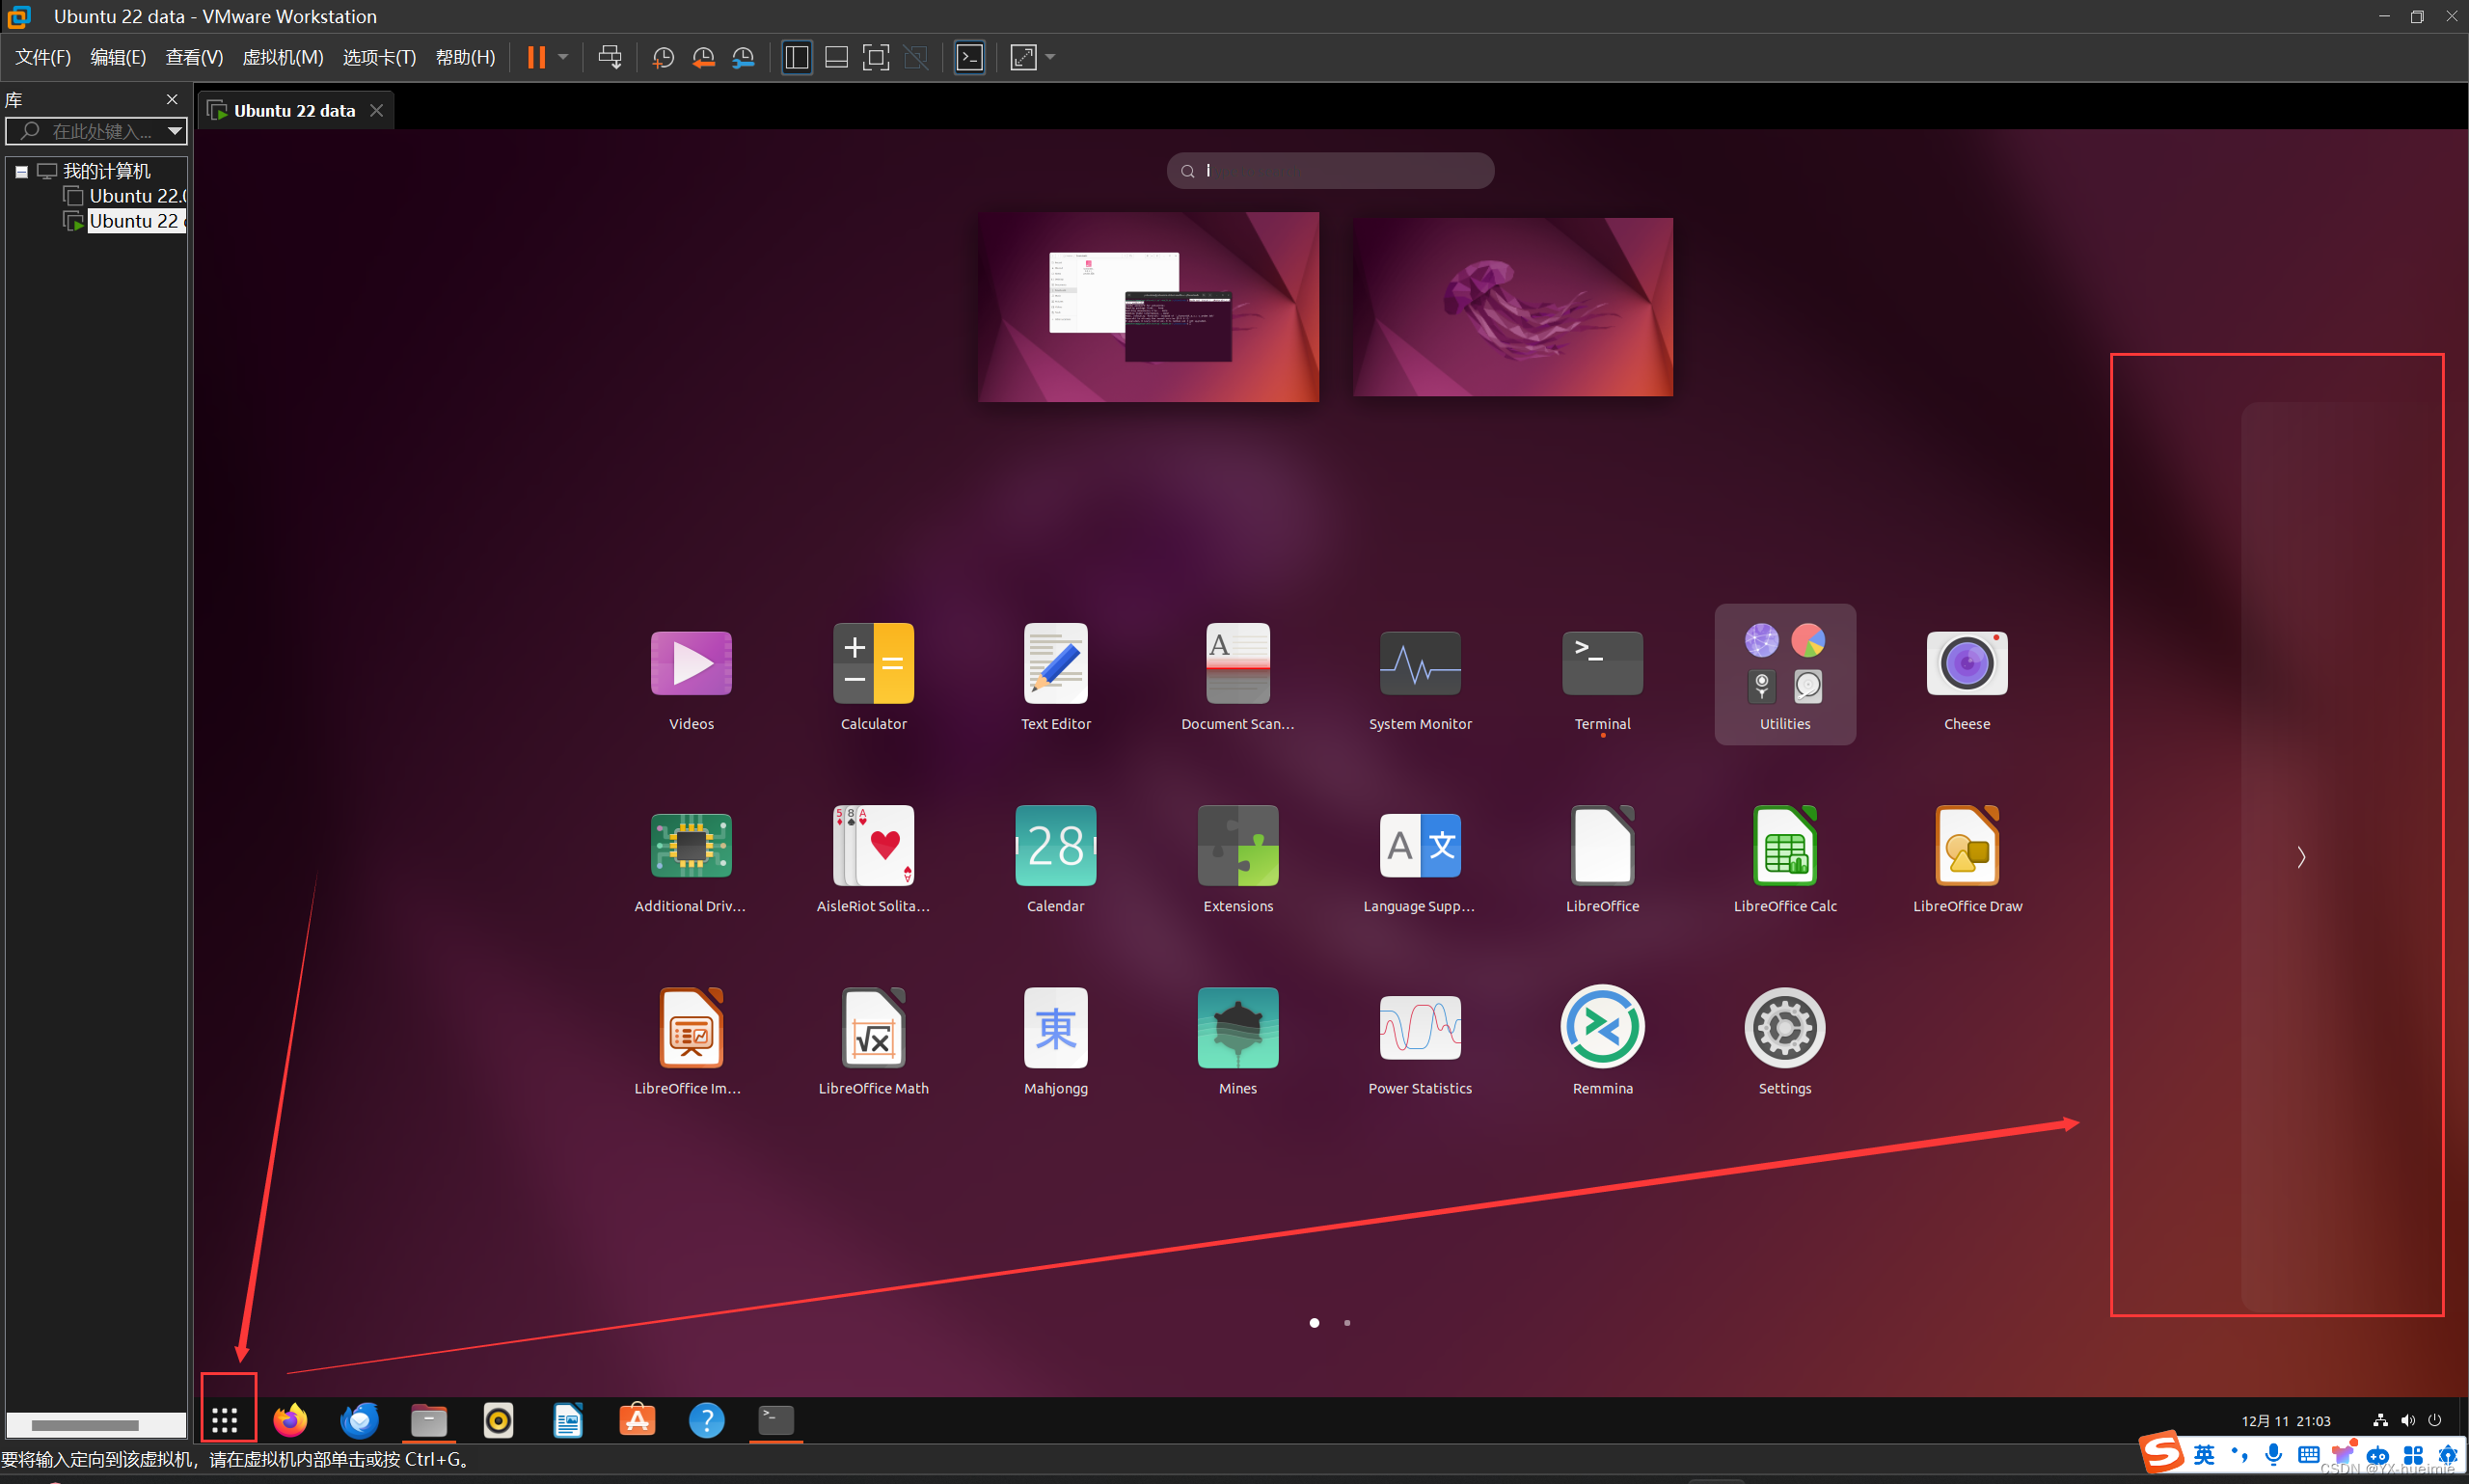The width and height of the screenshot is (2469, 1484).
Task: Open the Remmina remote desktop app
Action: (x=1600, y=1027)
